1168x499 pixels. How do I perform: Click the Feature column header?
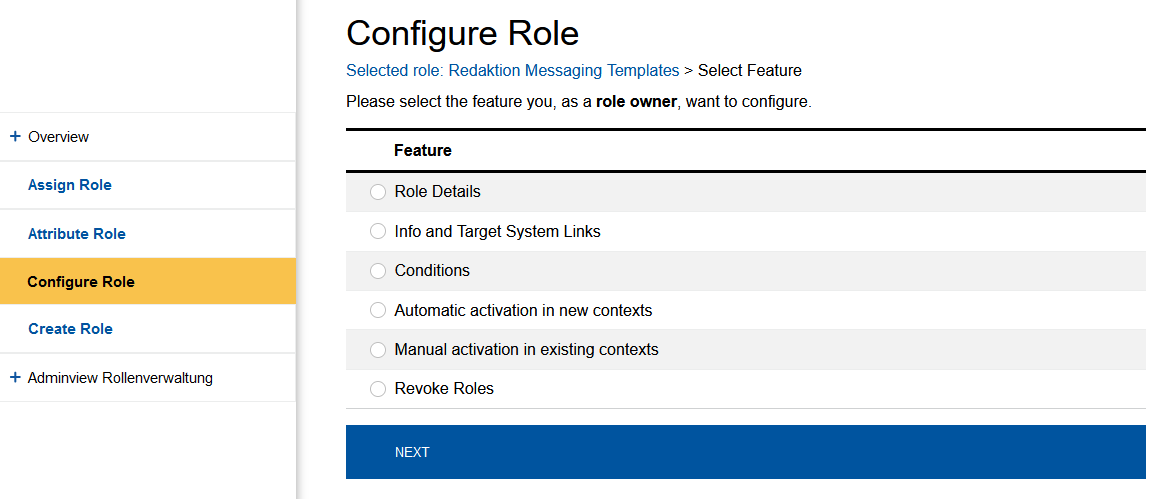tap(423, 151)
